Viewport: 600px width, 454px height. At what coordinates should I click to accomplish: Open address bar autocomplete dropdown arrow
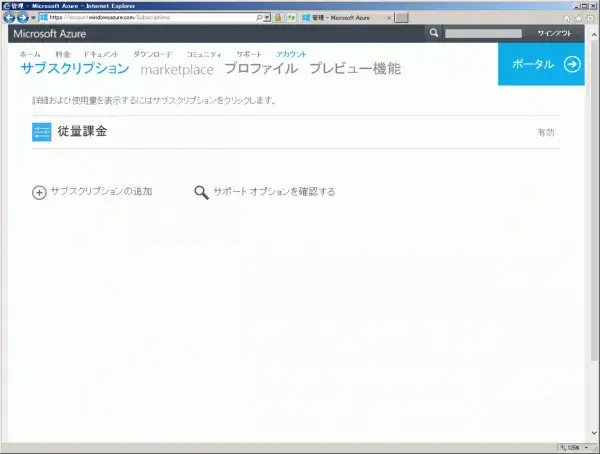(x=267, y=18)
